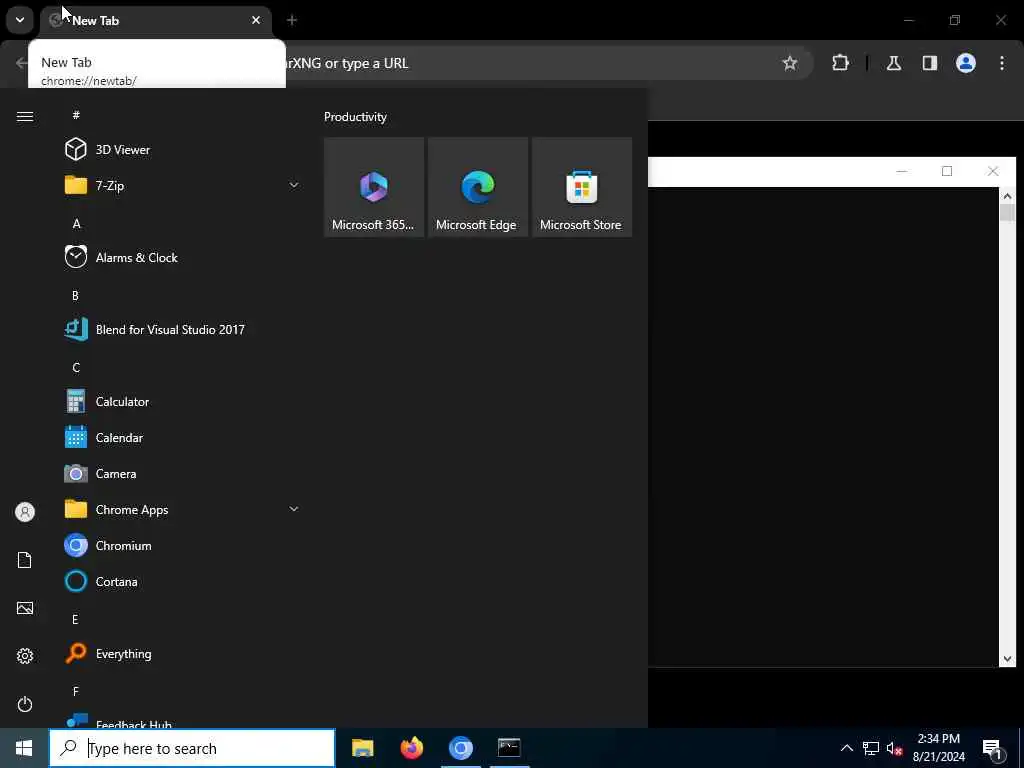Select the Productivity group heading

355,117
